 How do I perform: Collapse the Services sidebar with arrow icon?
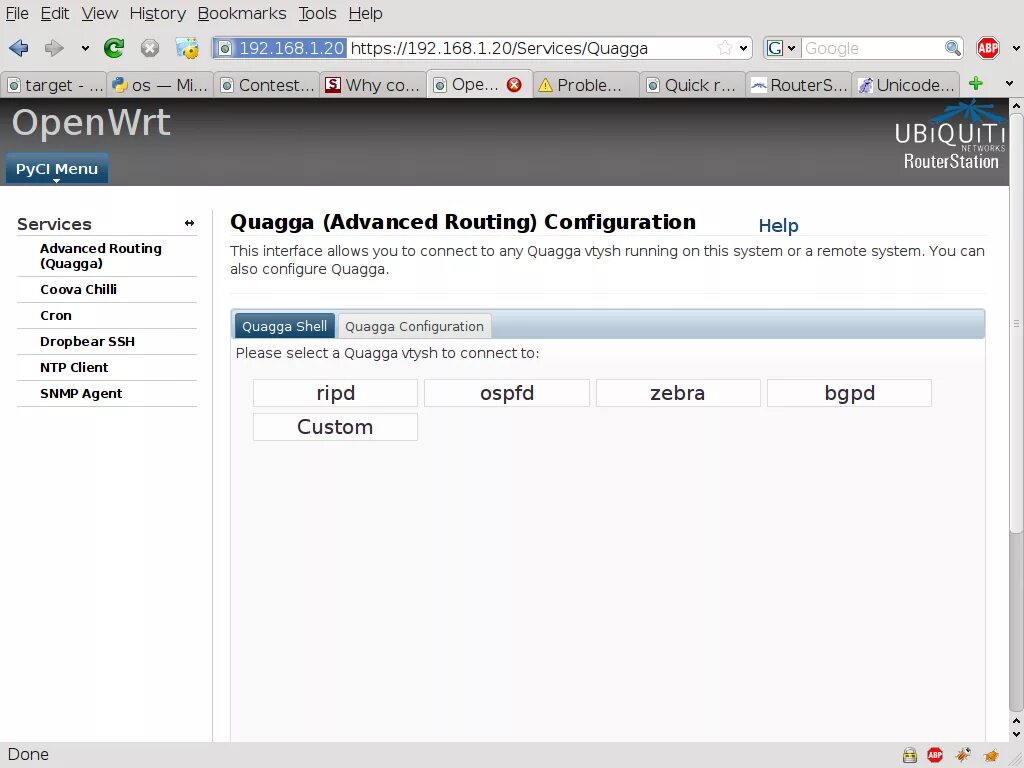pyautogui.click(x=189, y=223)
